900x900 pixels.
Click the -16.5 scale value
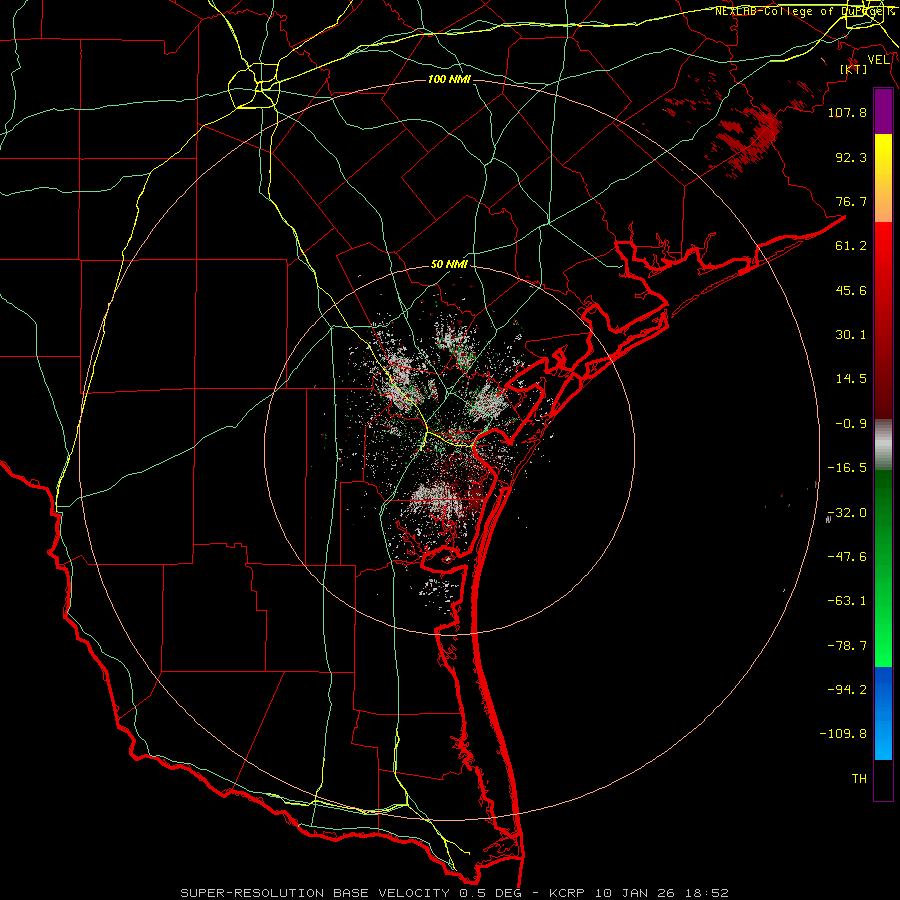(847, 468)
